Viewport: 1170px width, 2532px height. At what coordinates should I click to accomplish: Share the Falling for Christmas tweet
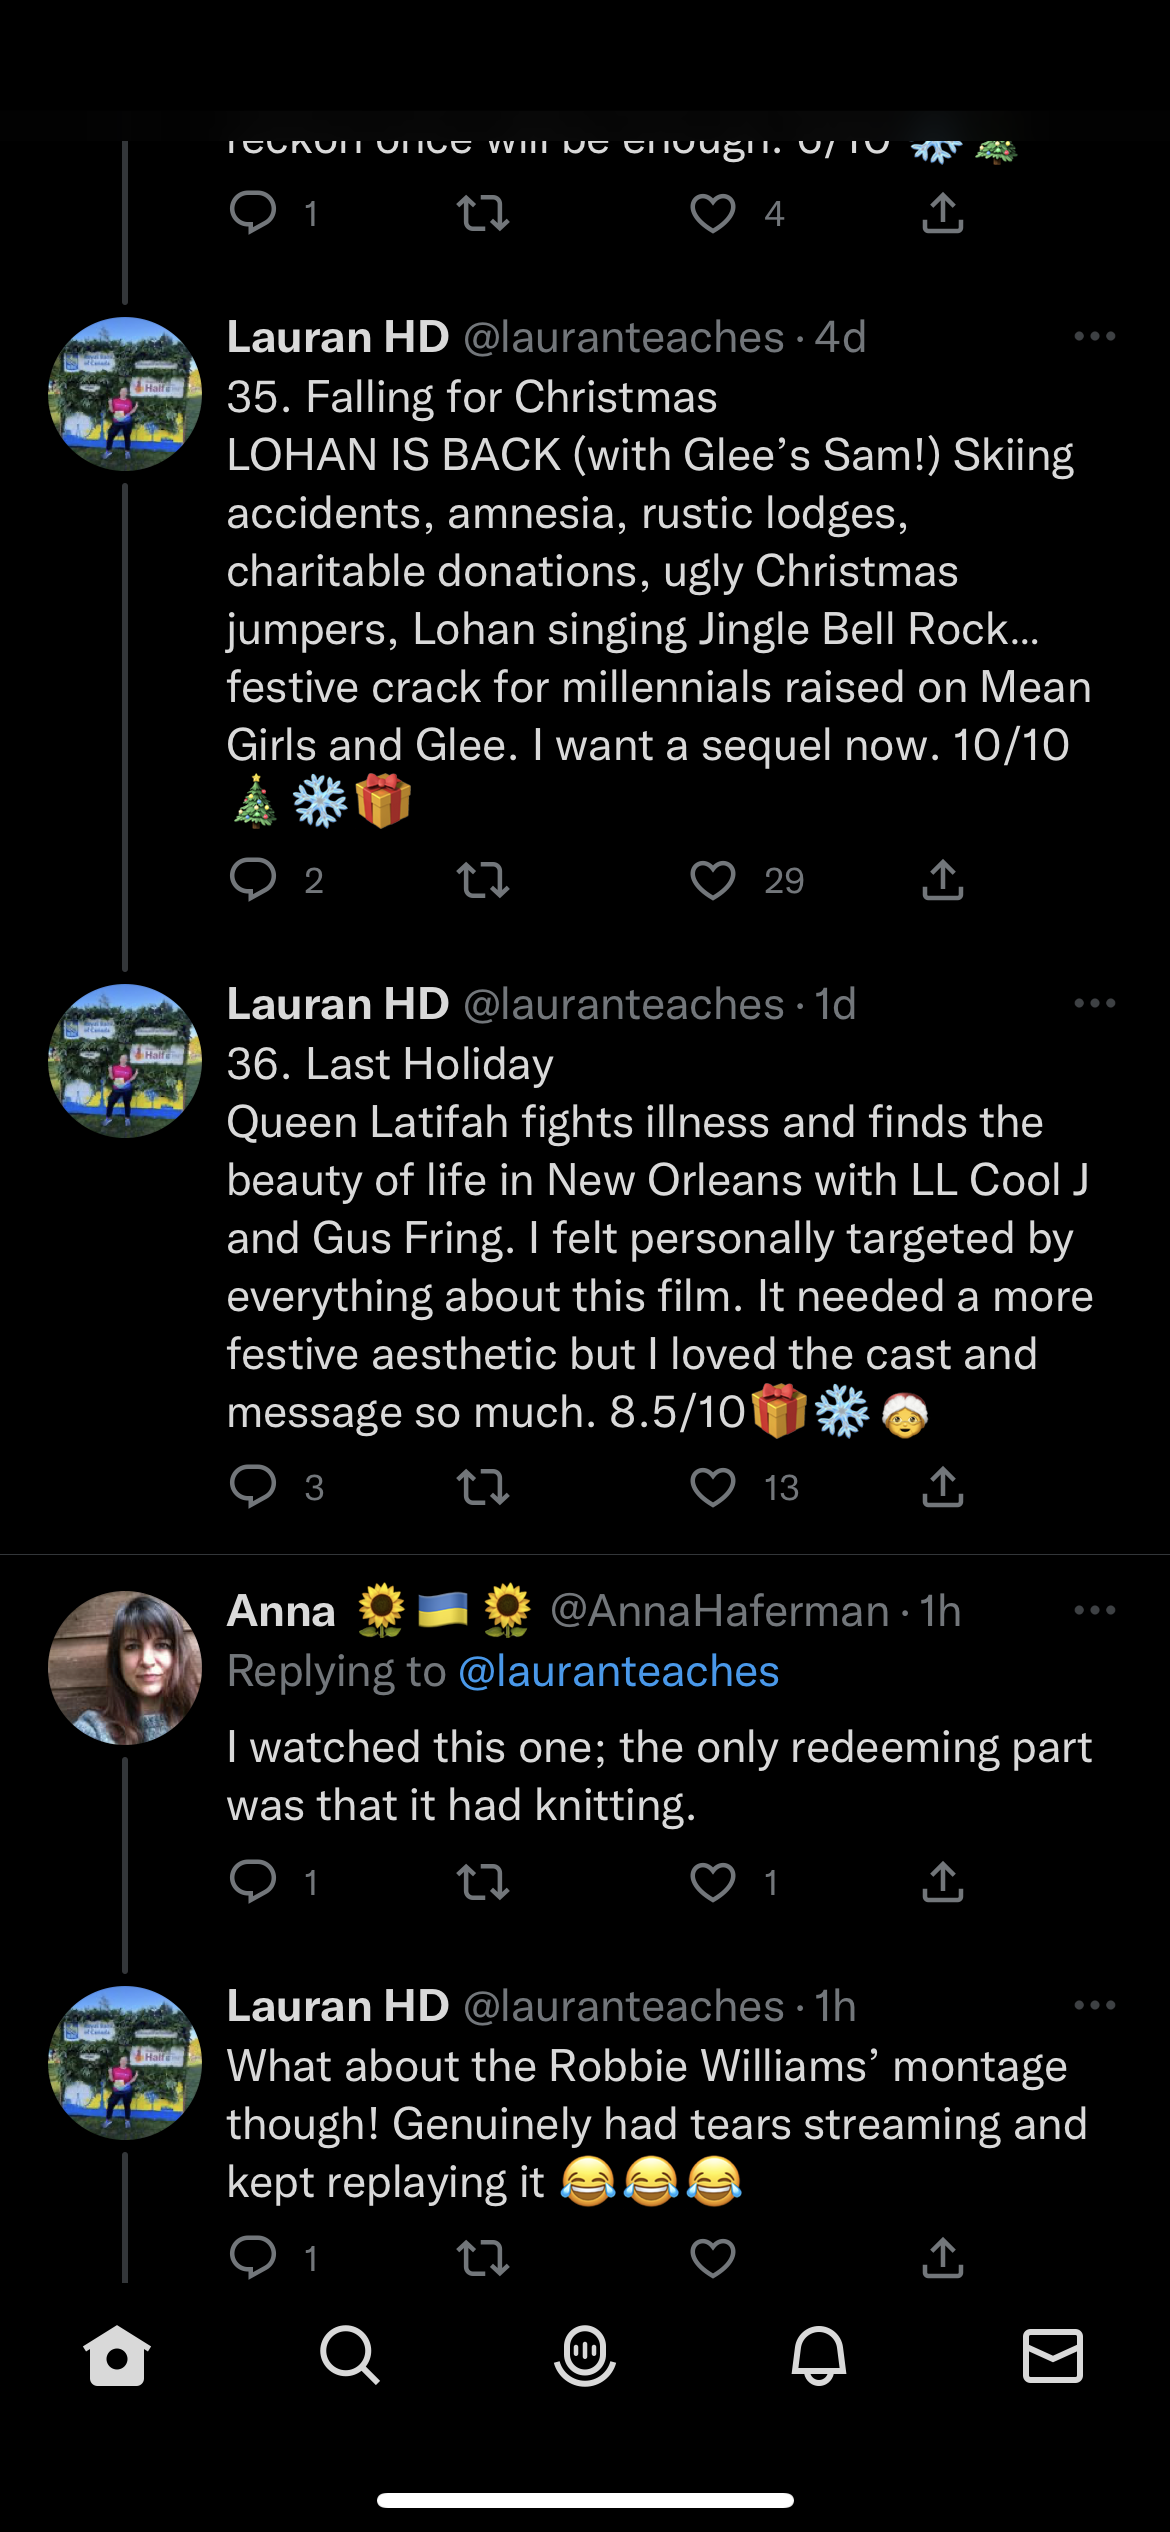pyautogui.click(x=943, y=881)
